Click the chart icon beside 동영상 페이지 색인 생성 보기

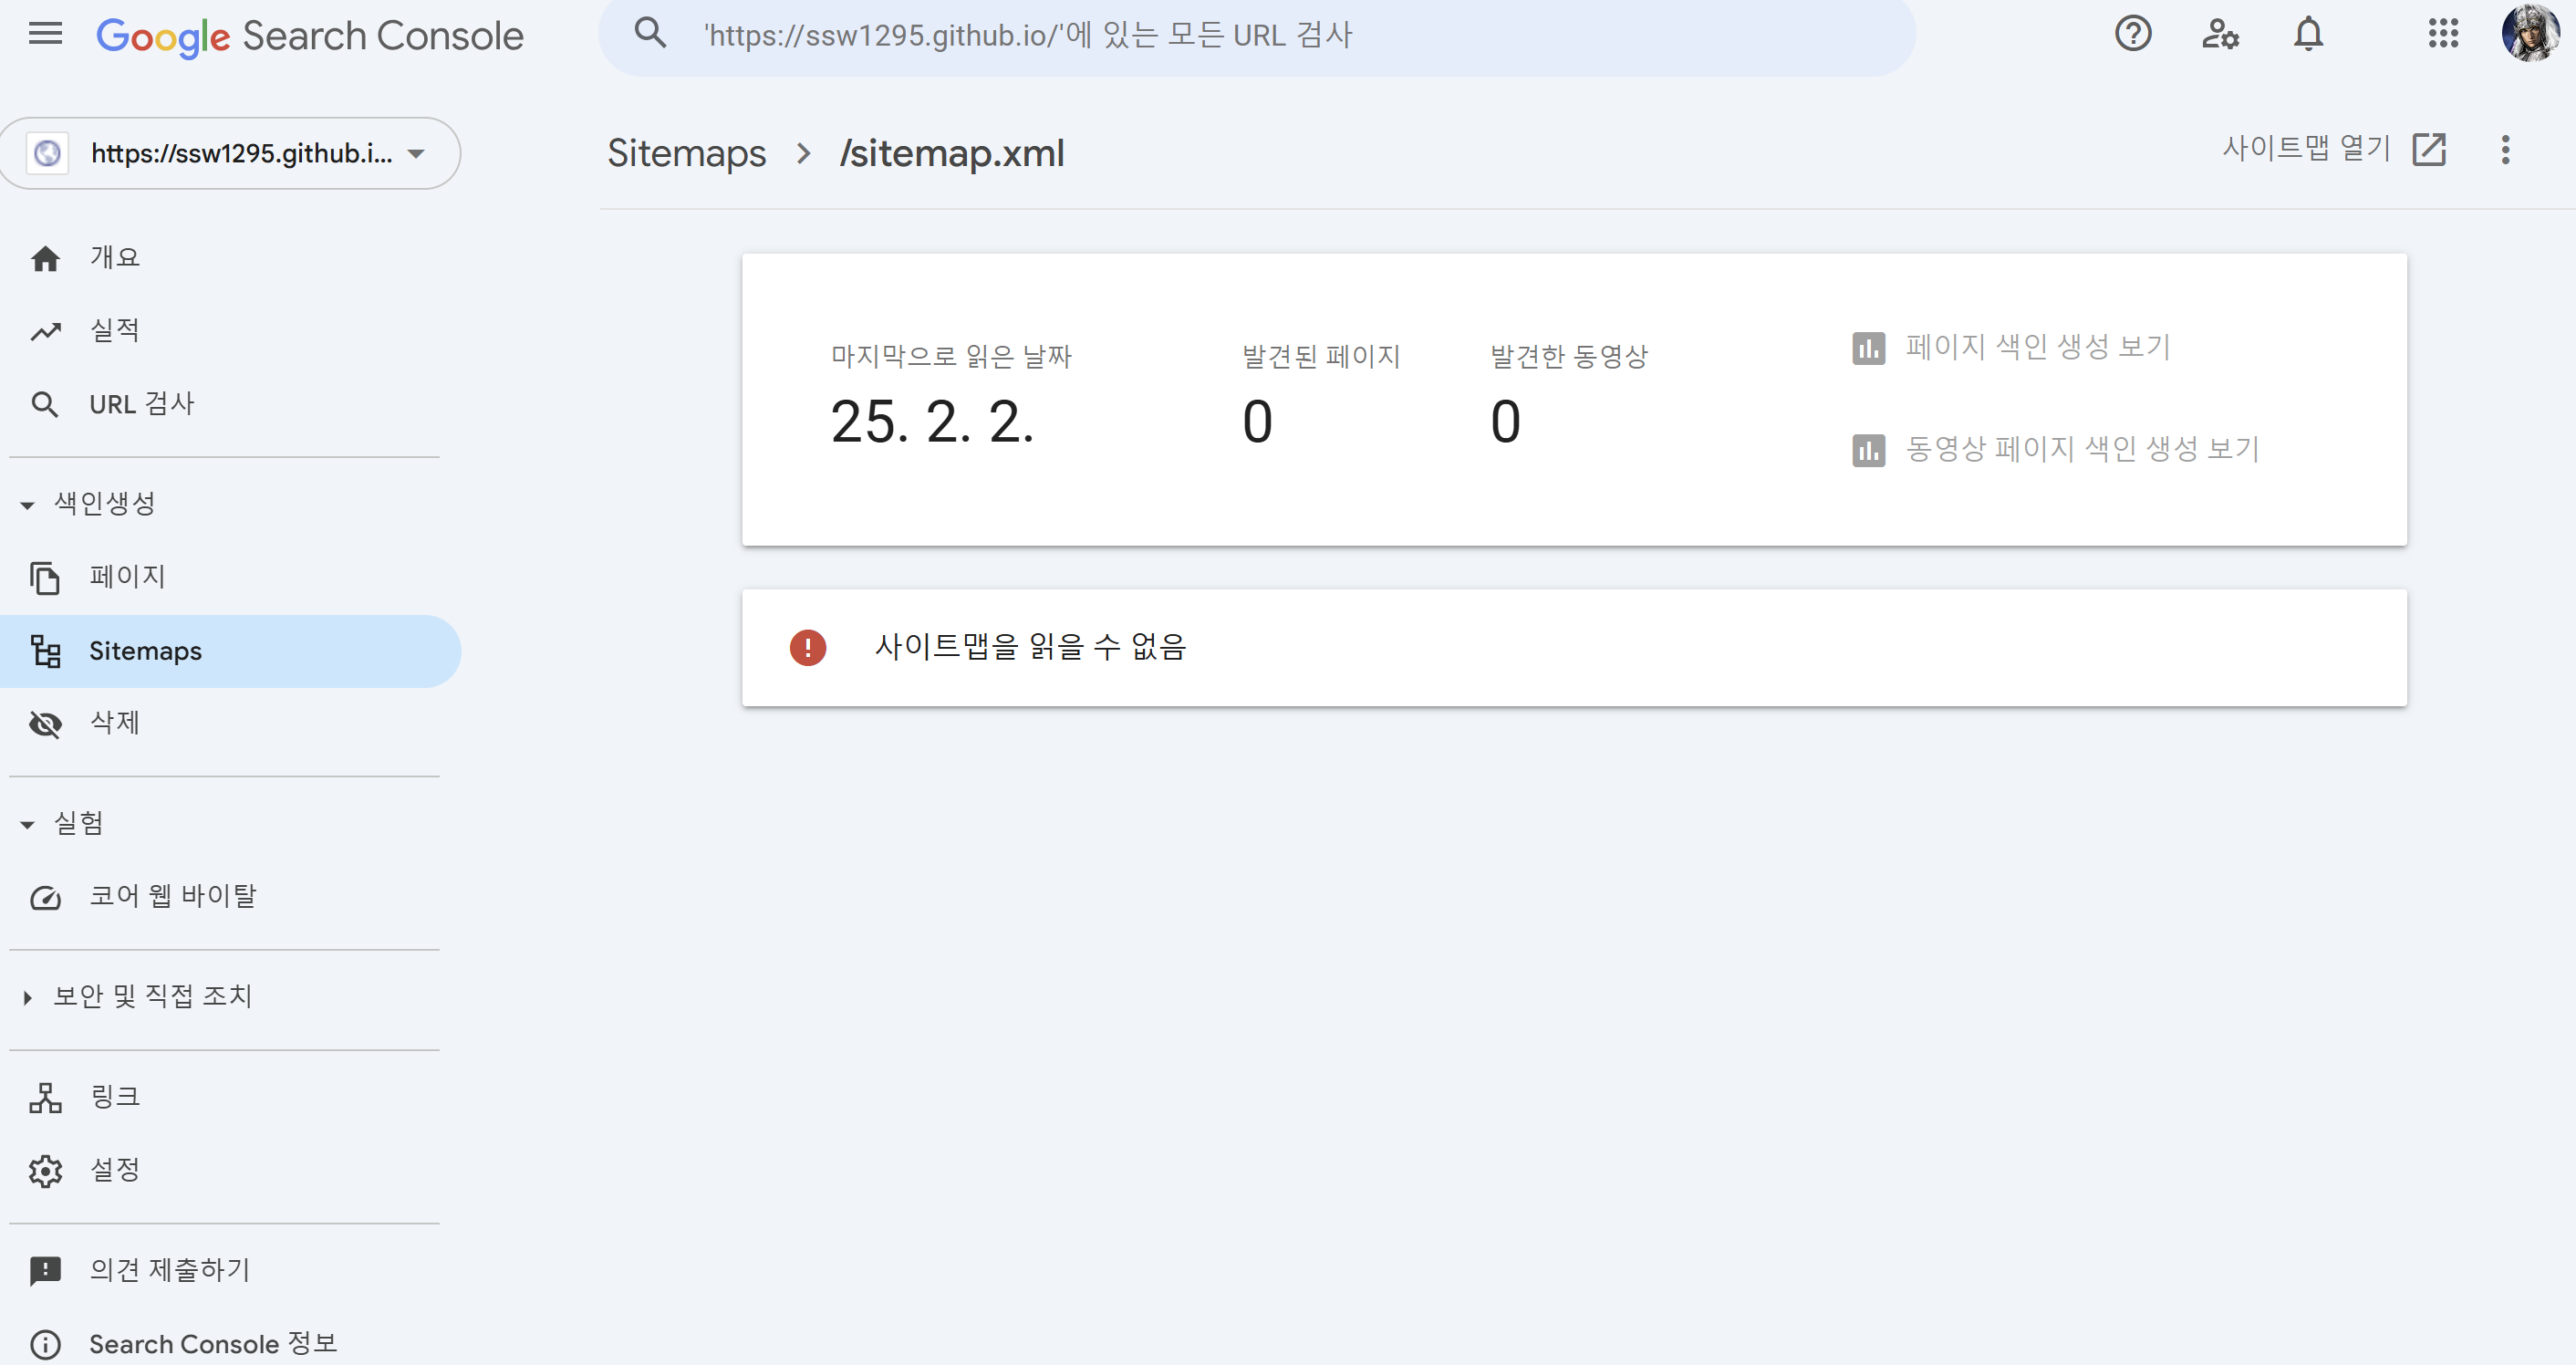[x=1868, y=450]
